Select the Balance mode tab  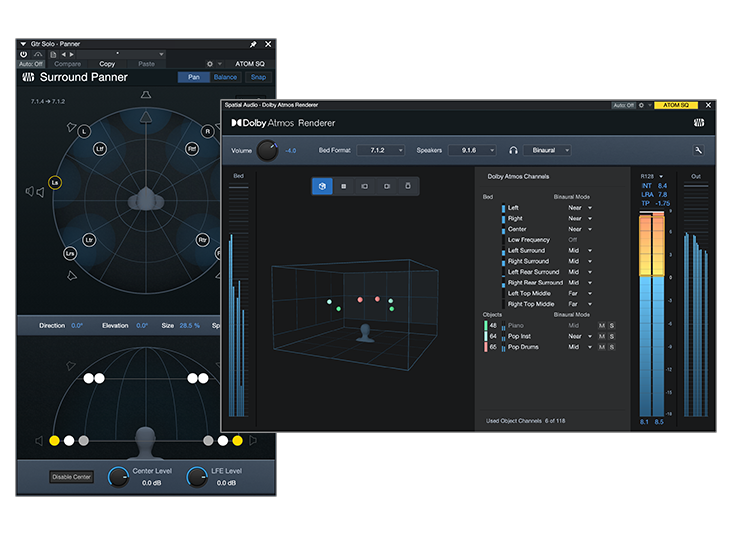(x=225, y=77)
